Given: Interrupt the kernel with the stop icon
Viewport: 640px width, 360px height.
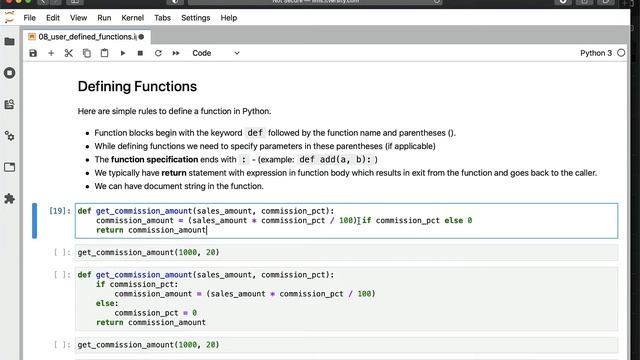Looking at the screenshot, I should click(x=140, y=53).
